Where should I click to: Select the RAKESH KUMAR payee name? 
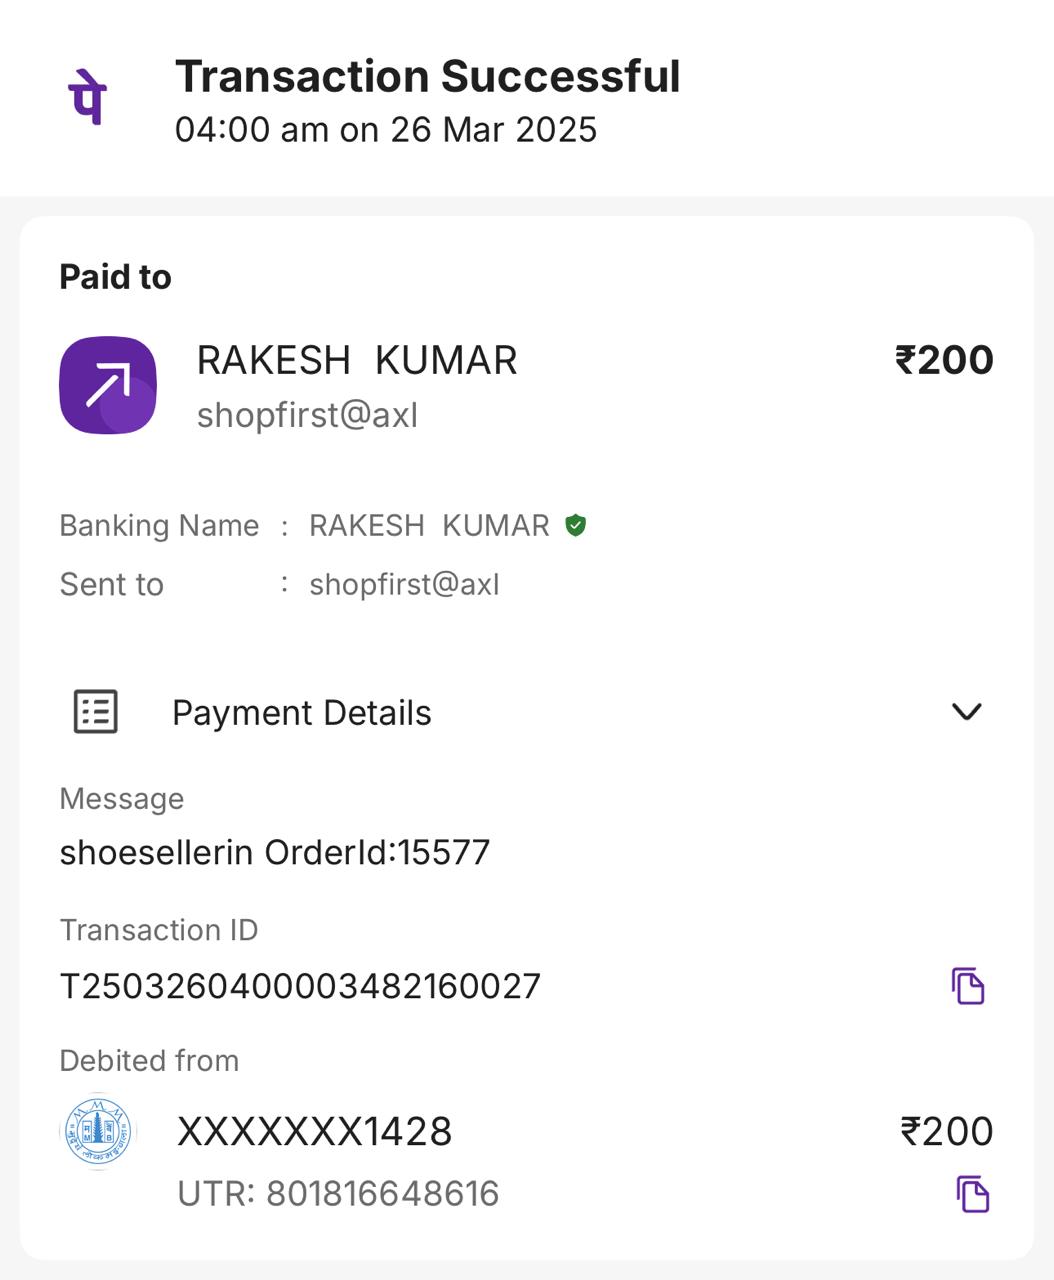coord(357,360)
